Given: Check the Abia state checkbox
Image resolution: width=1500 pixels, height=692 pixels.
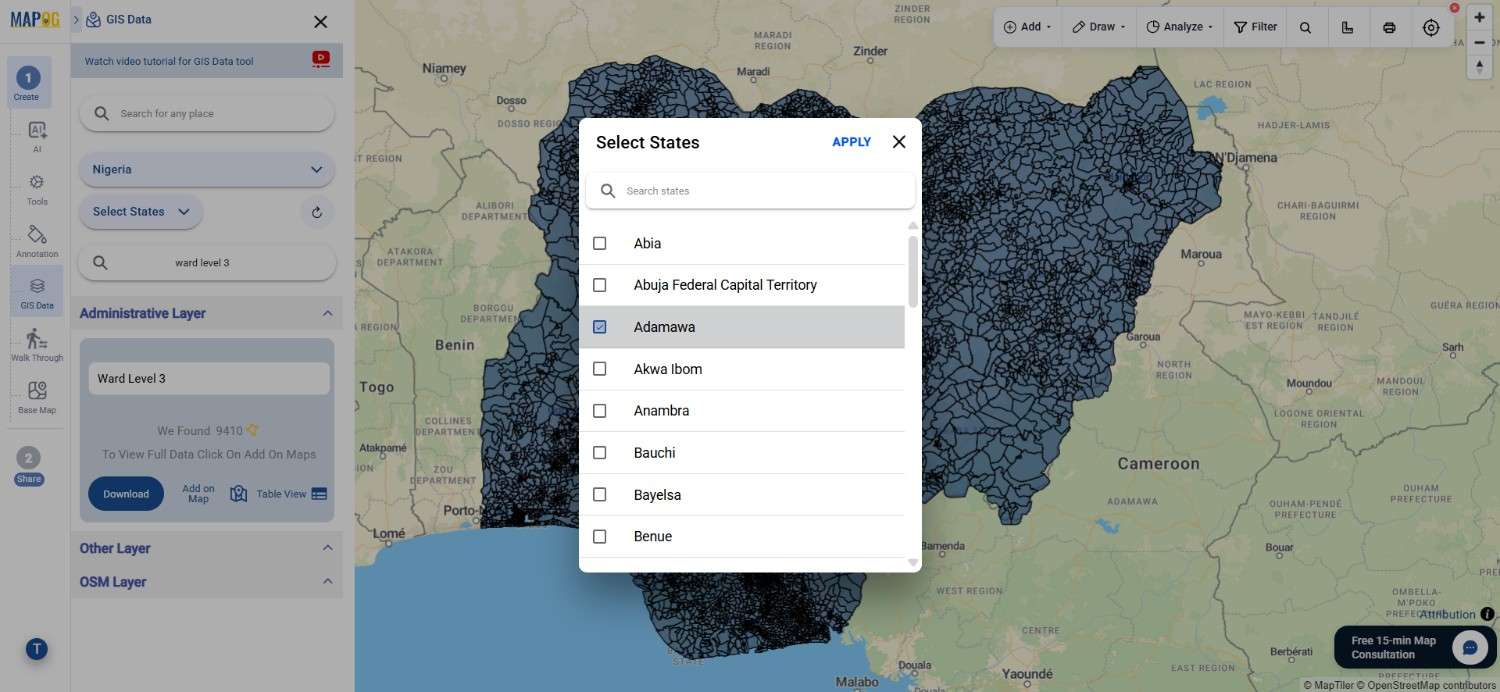Looking at the screenshot, I should point(600,243).
